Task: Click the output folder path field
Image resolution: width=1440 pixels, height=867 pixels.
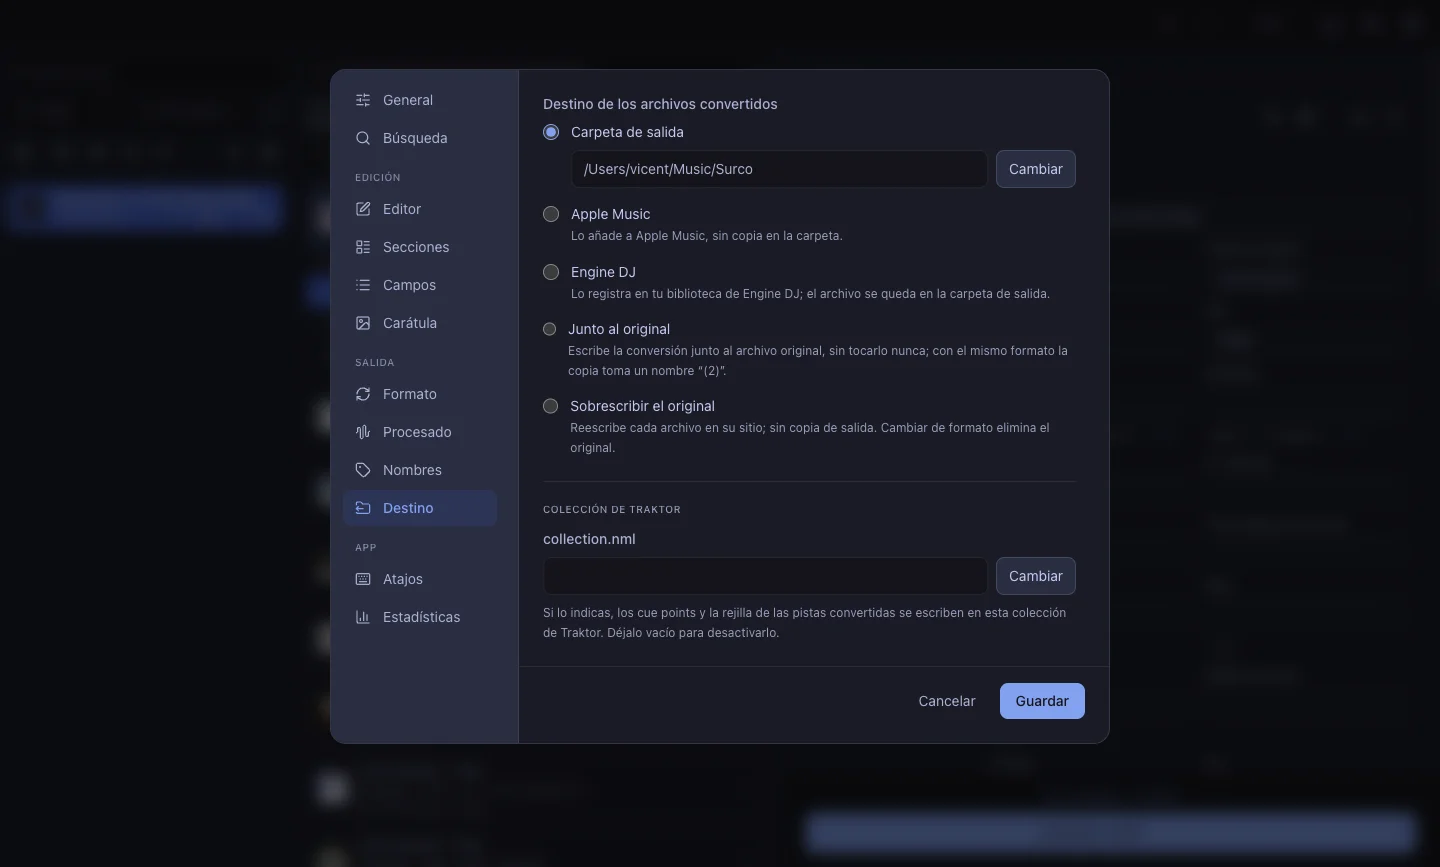Action: click(x=779, y=169)
